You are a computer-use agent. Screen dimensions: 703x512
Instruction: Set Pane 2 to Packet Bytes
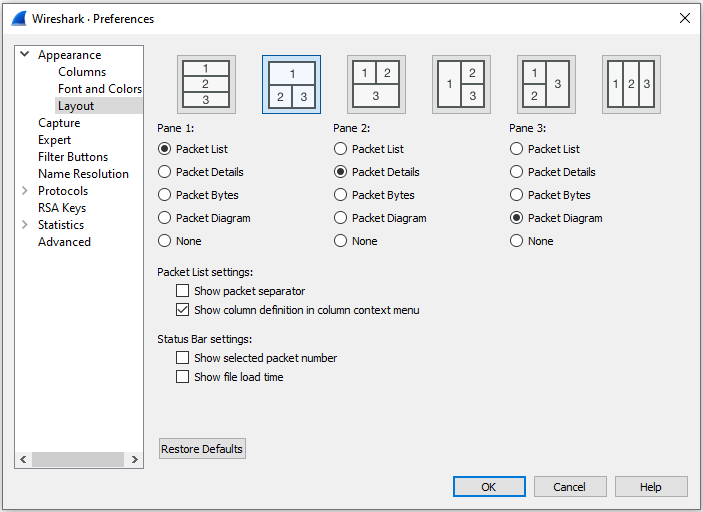(x=374, y=195)
